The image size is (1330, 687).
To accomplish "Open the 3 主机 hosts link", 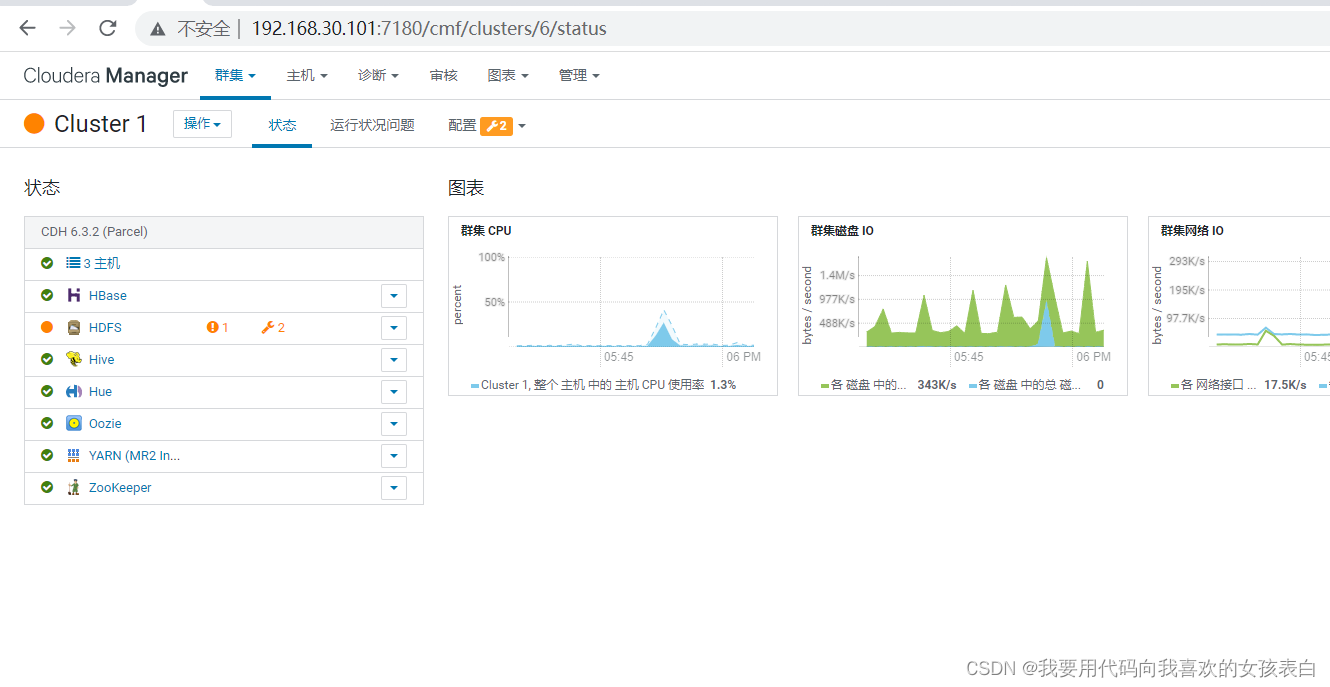I will [102, 263].
